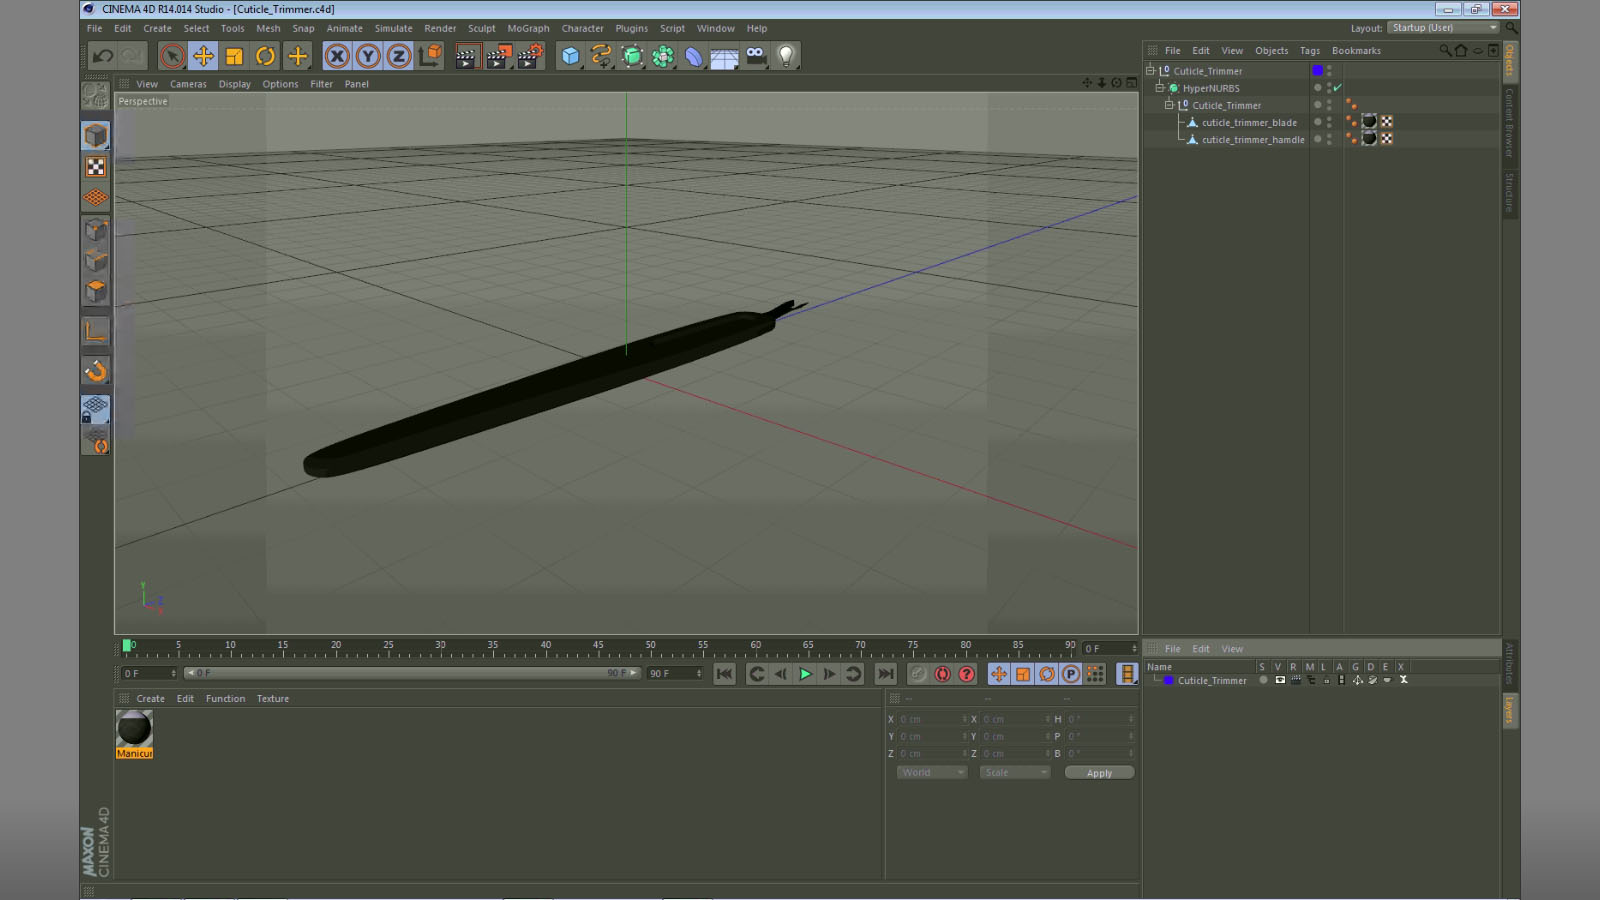Open the Mesh menu

[268, 28]
